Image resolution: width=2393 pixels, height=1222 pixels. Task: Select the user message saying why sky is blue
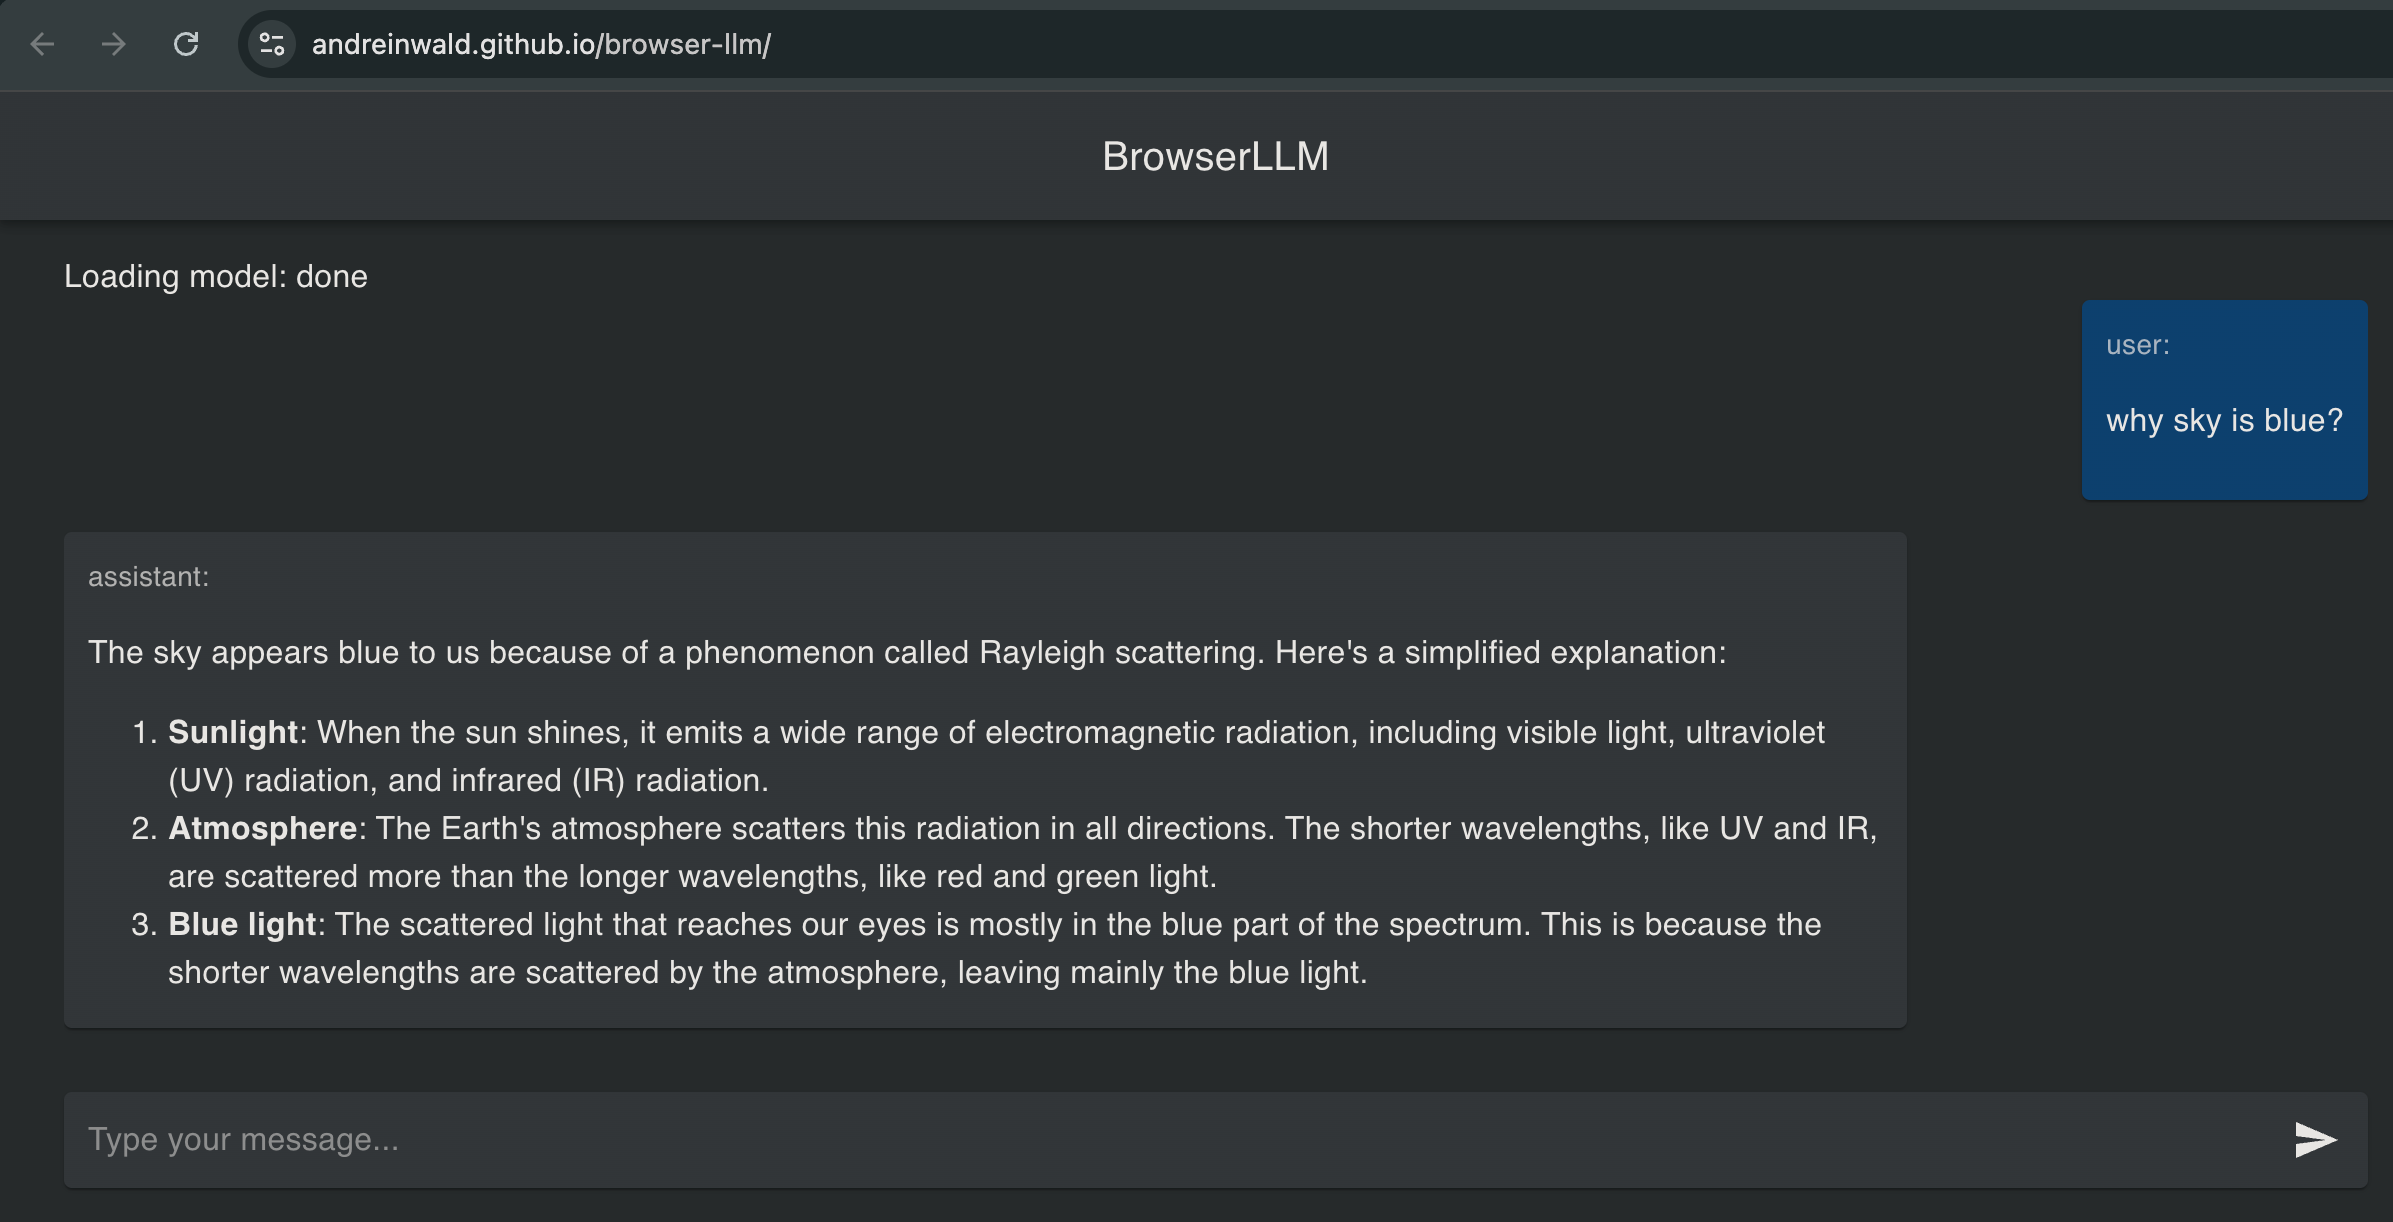pyautogui.click(x=2223, y=421)
